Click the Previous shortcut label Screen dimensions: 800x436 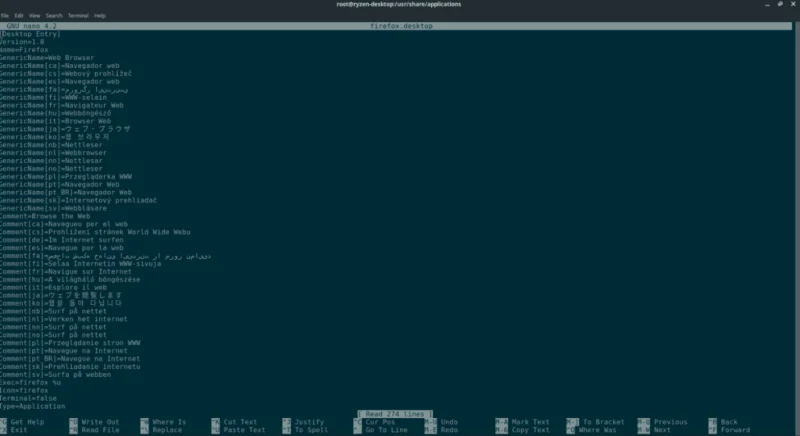pos(670,422)
